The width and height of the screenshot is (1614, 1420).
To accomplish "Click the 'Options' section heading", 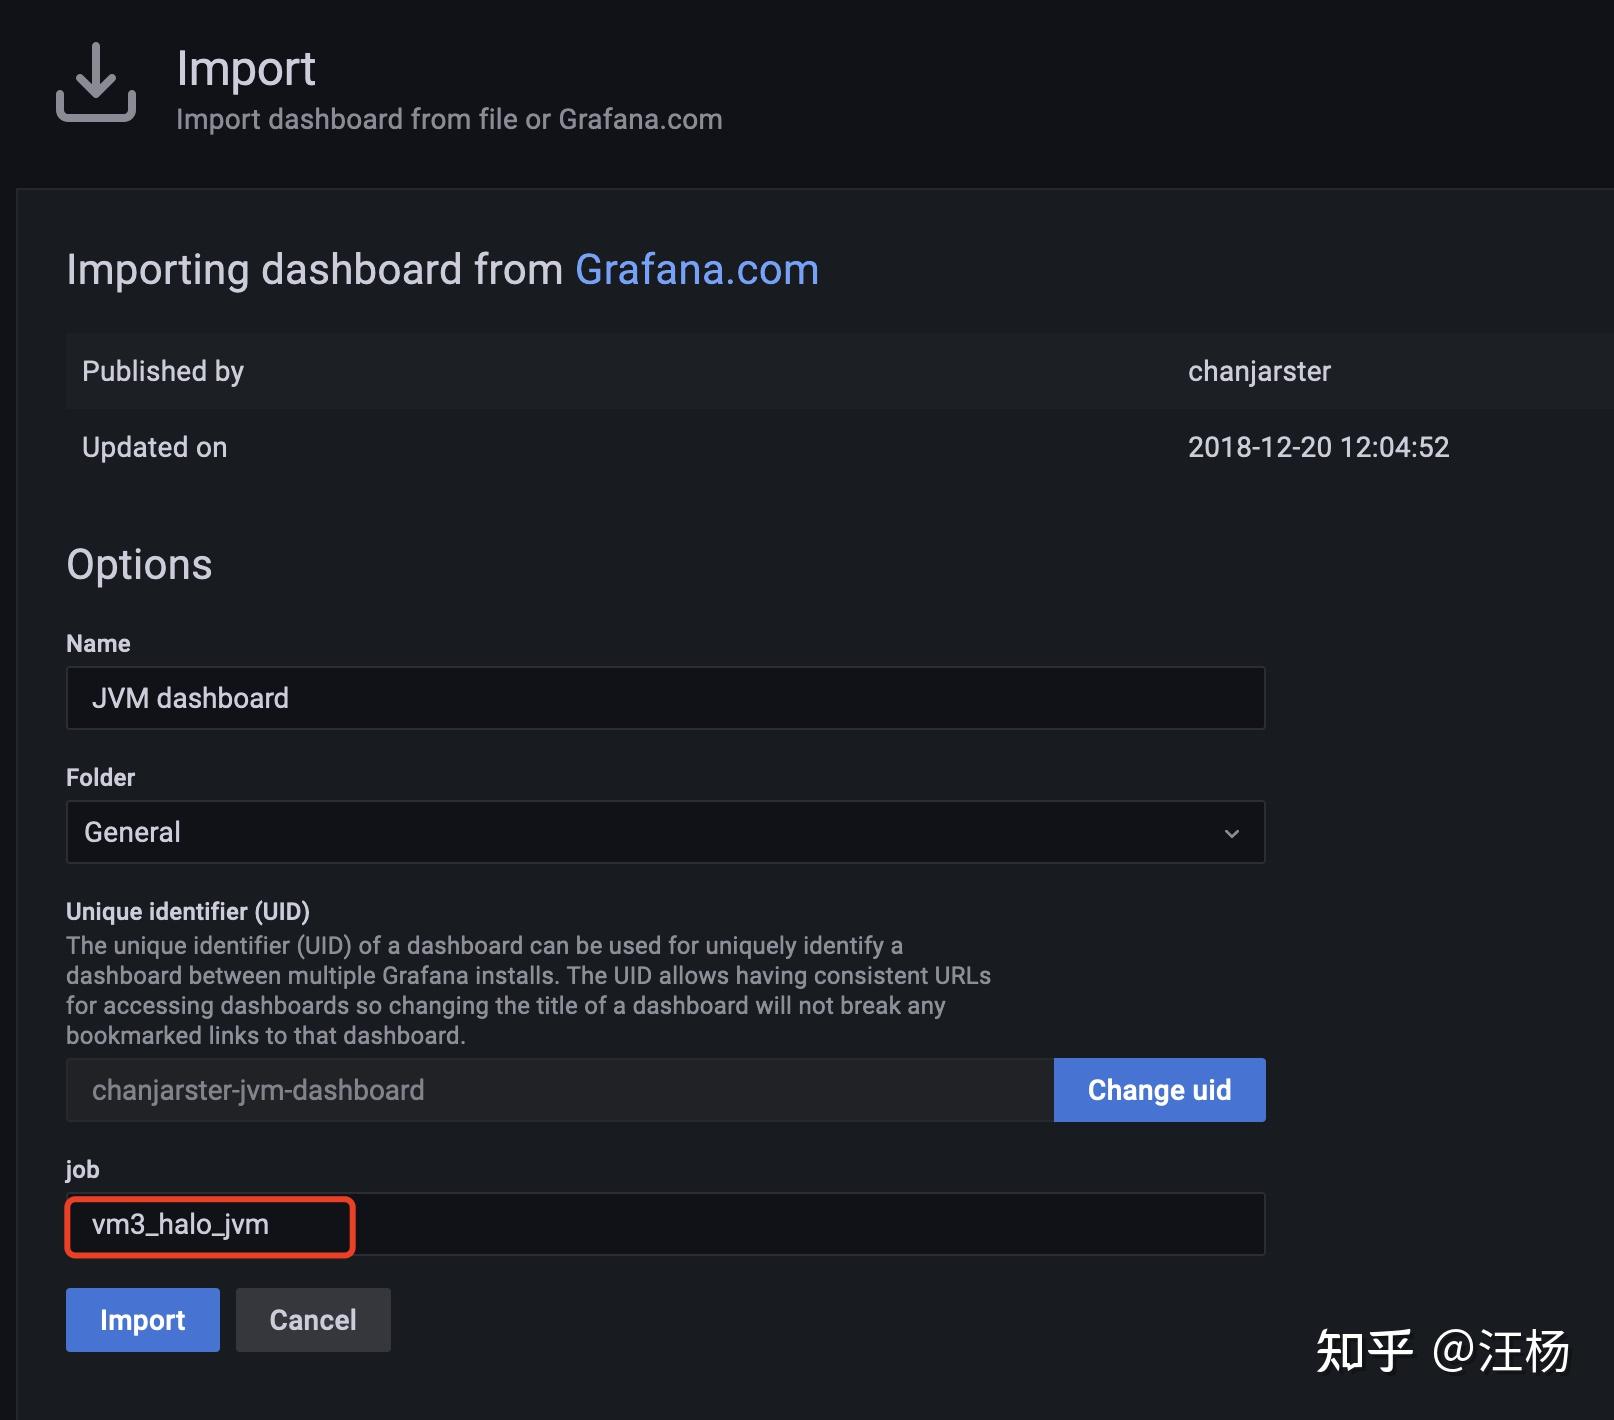I will click(139, 565).
